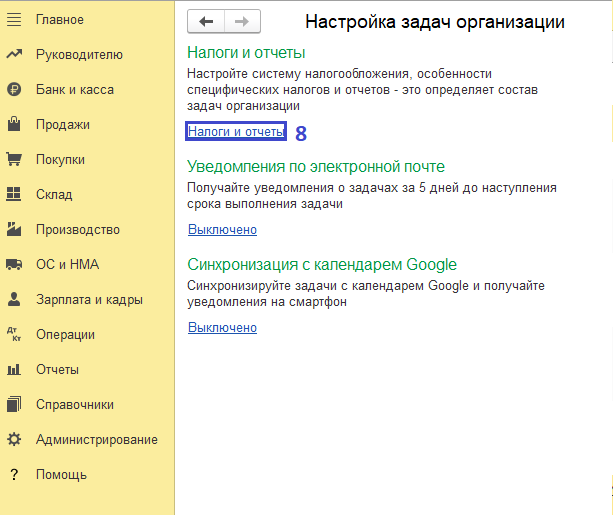Go forward with the right arrow button

click(242, 21)
